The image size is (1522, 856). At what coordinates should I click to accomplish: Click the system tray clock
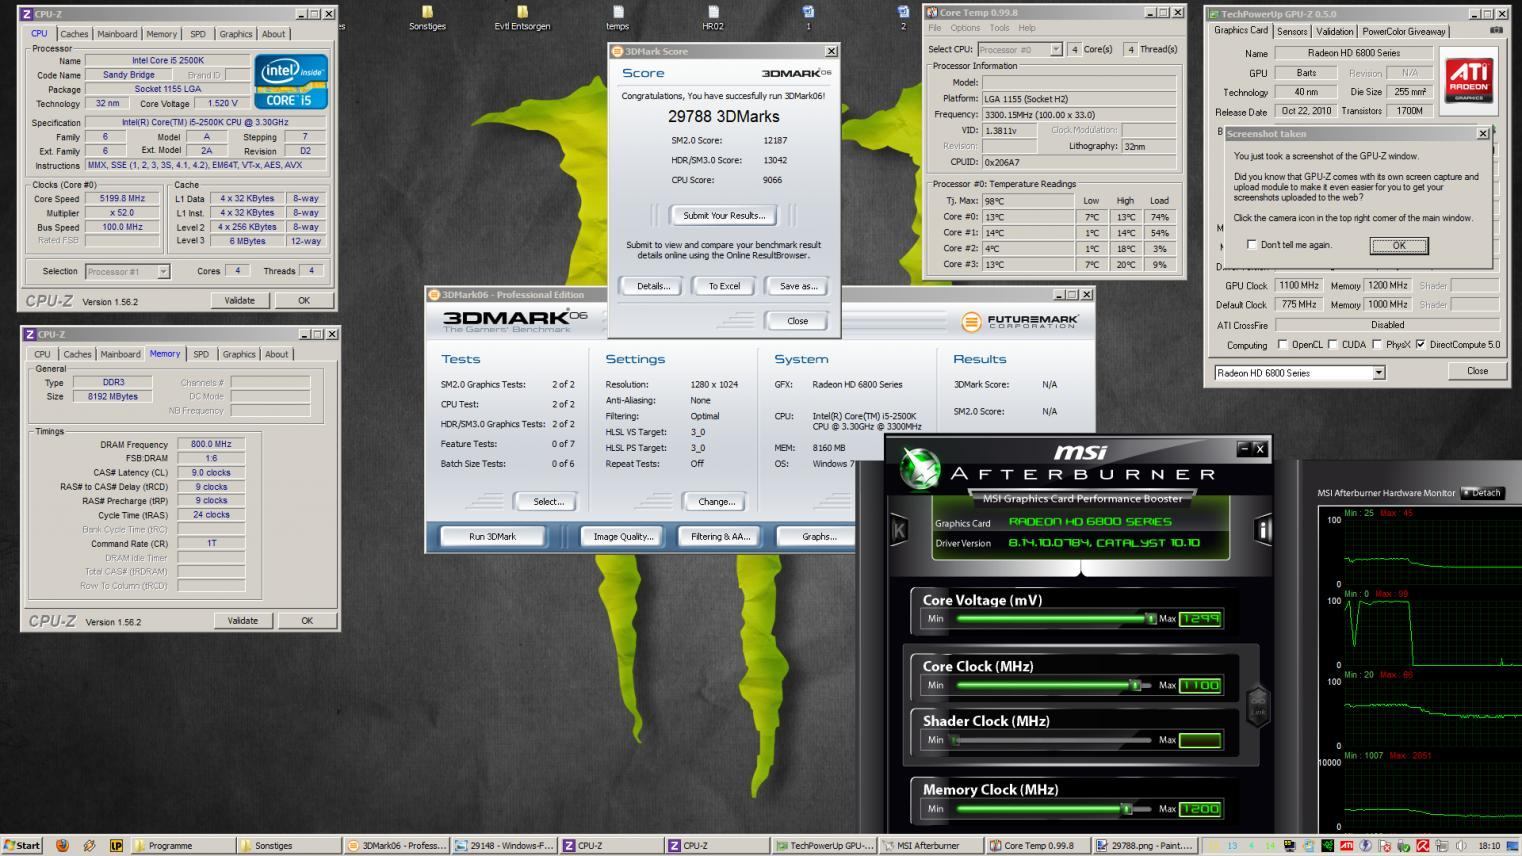(1489, 846)
